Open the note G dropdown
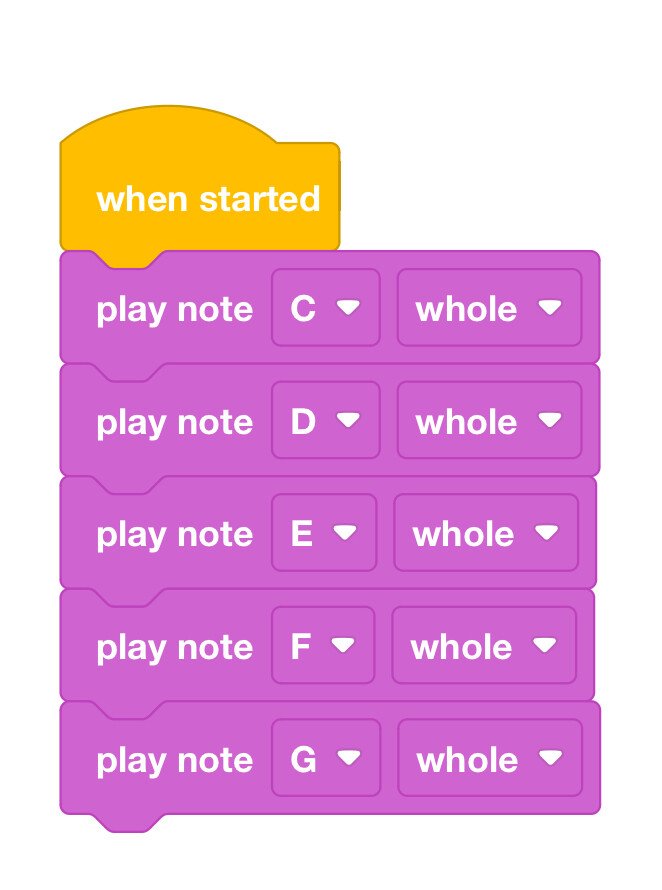Image resolution: width=662 pixels, height=890 pixels. (x=326, y=758)
